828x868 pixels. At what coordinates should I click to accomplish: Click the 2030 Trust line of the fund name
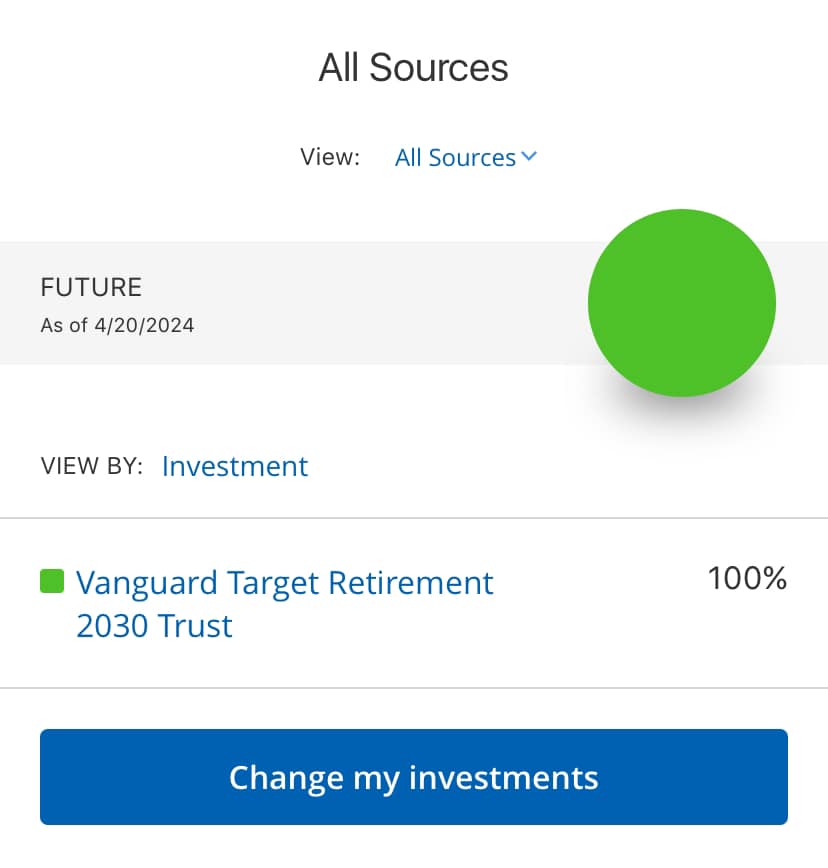click(x=154, y=626)
